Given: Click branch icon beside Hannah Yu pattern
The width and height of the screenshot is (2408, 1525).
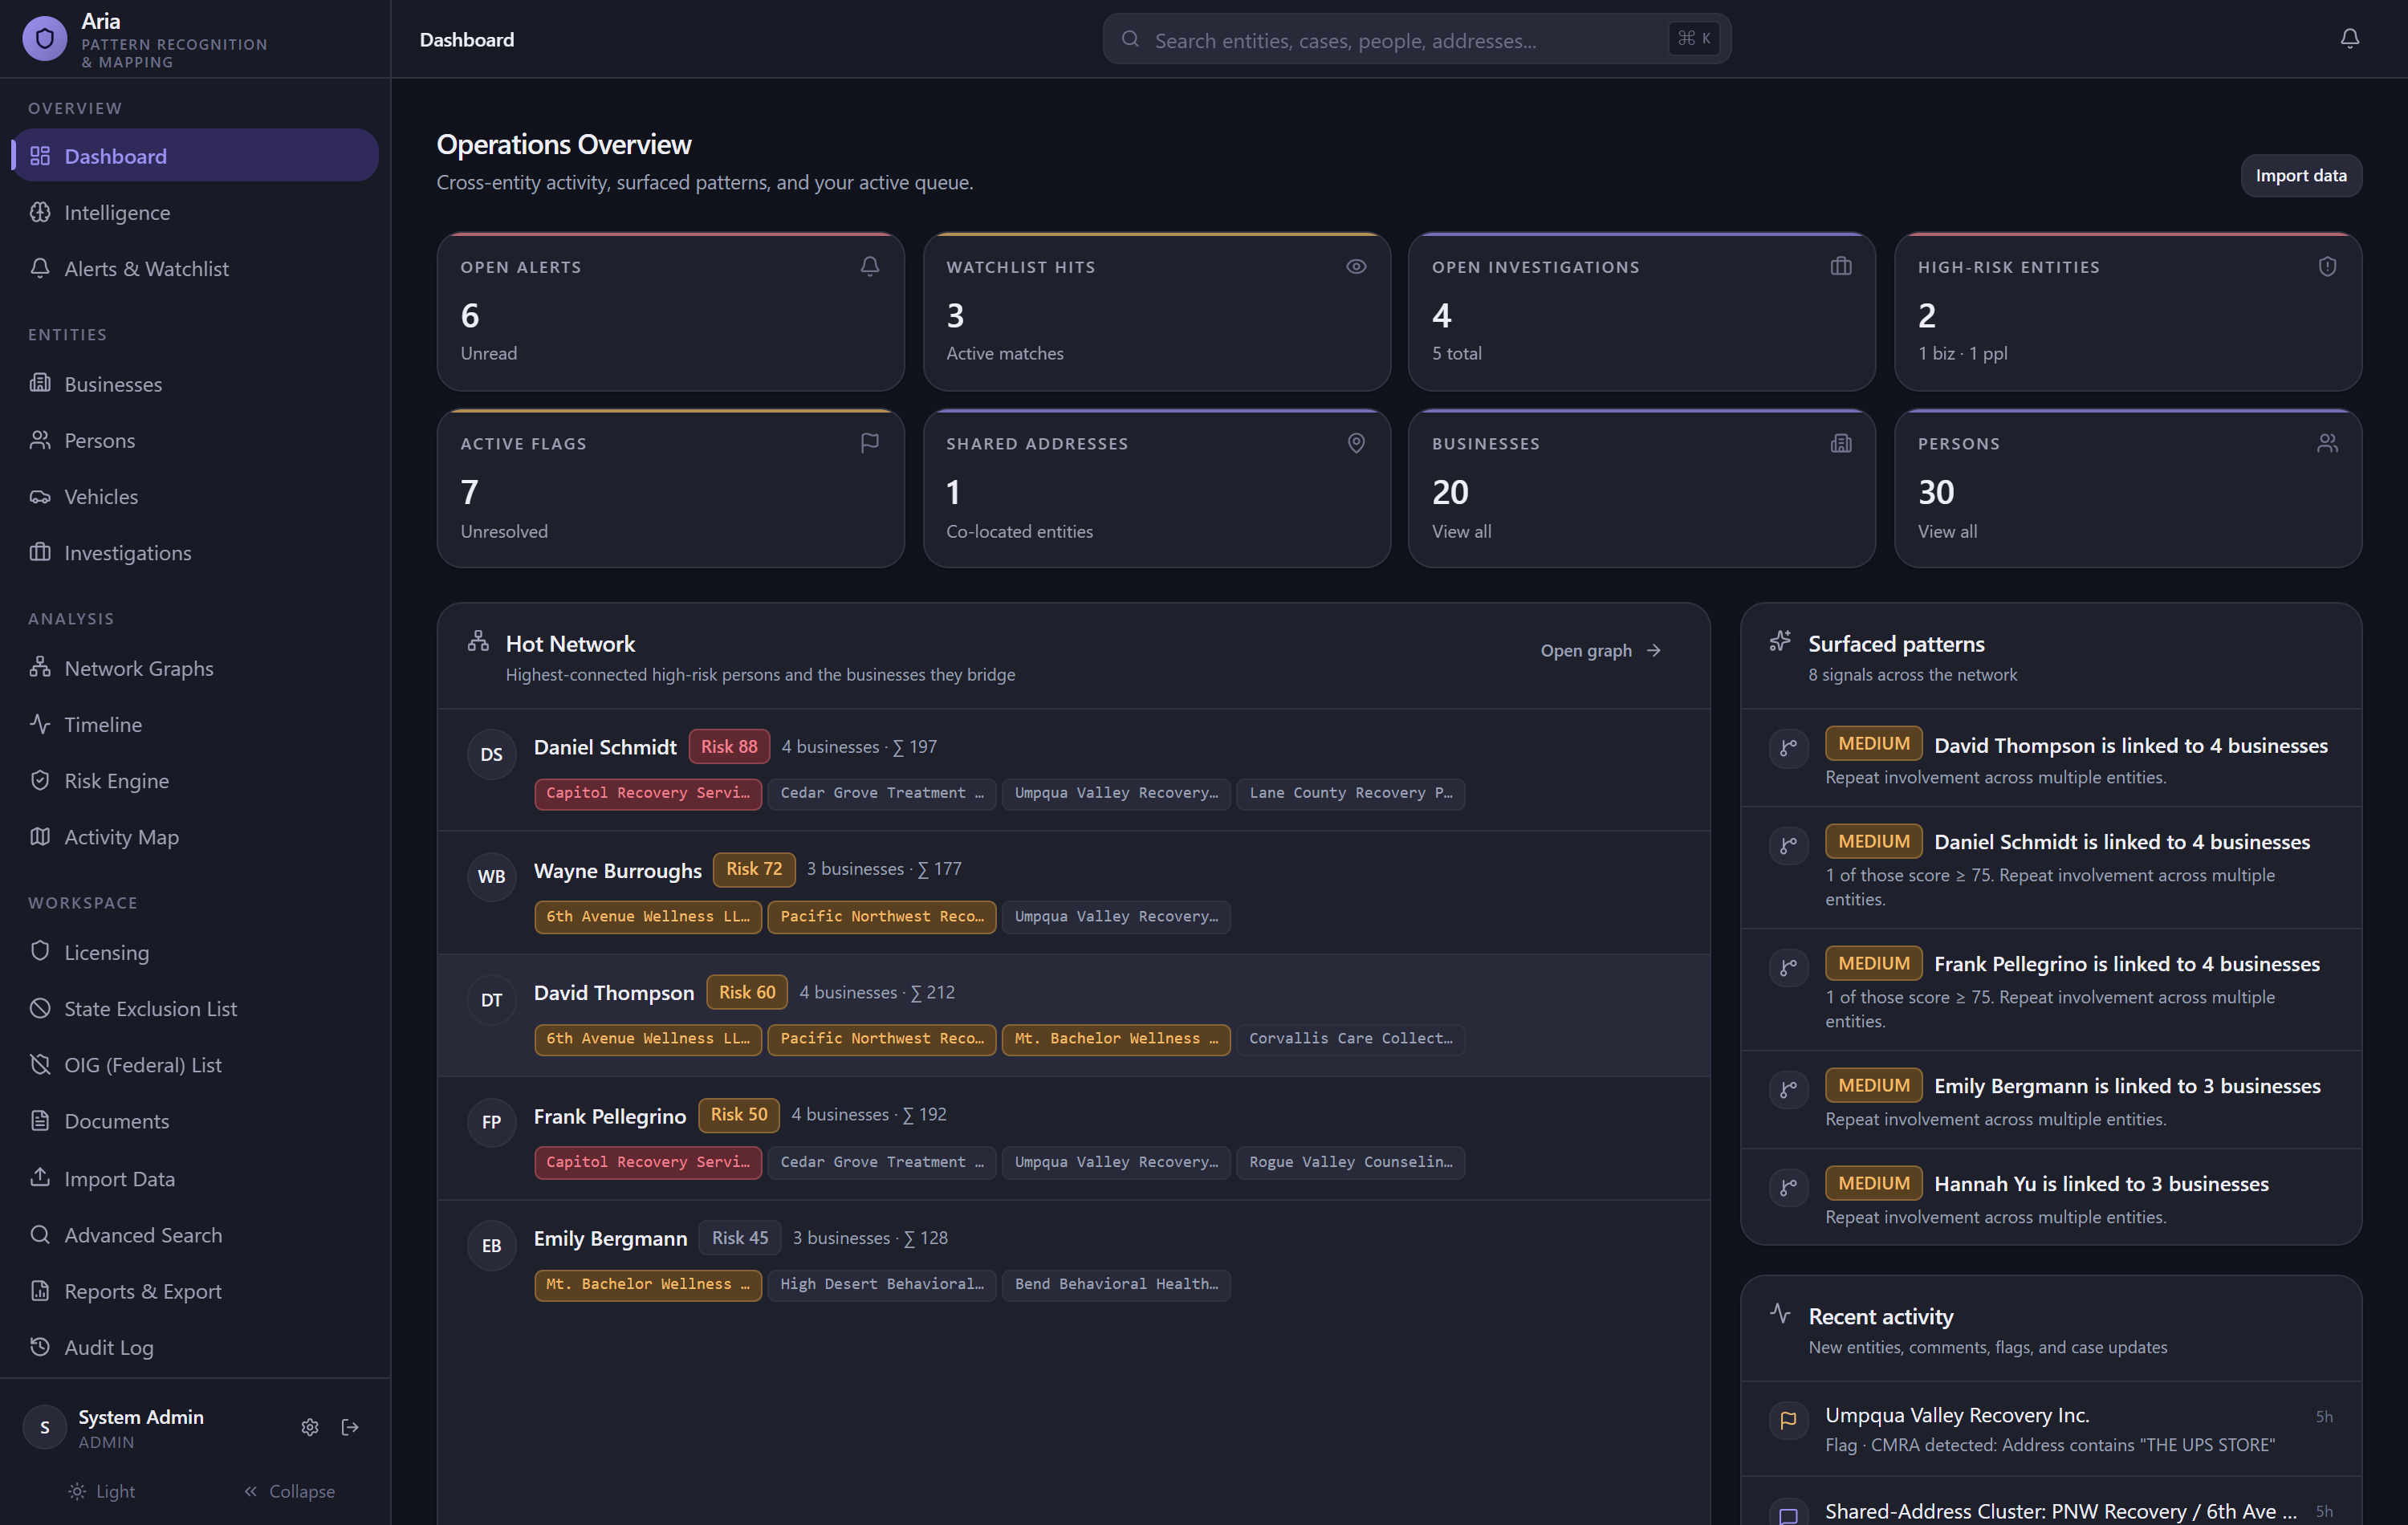Looking at the screenshot, I should (1789, 1187).
